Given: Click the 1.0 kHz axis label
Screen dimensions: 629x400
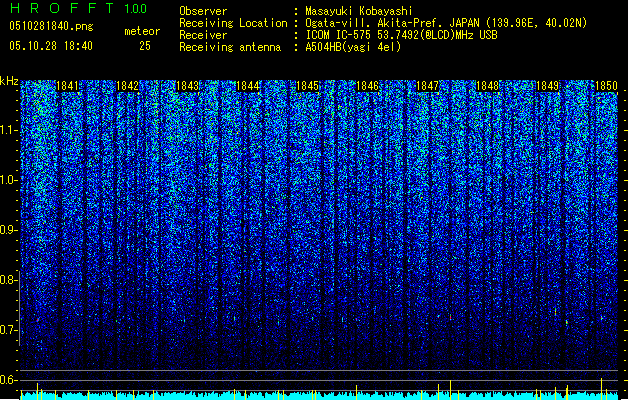Looking at the screenshot, I should tap(8, 180).
